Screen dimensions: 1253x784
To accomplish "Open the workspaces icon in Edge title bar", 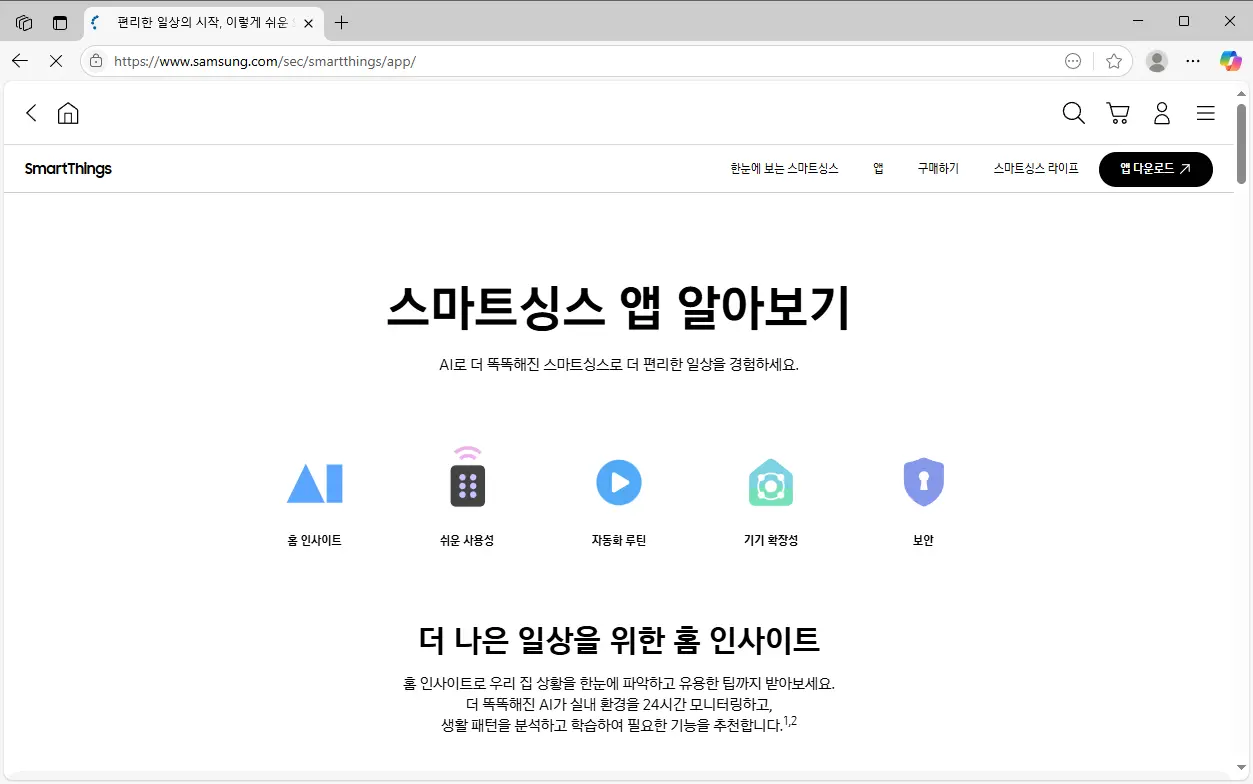I will tap(24, 22).
